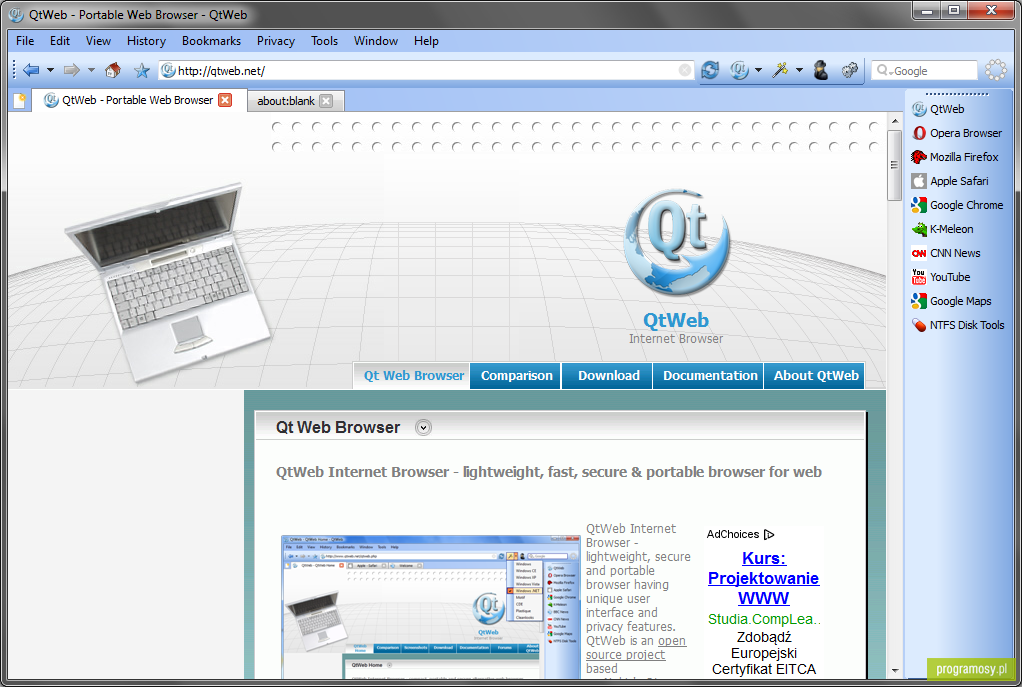Collapse the Qt Web Browser section arrow
The height and width of the screenshot is (687, 1022).
pyautogui.click(x=424, y=428)
